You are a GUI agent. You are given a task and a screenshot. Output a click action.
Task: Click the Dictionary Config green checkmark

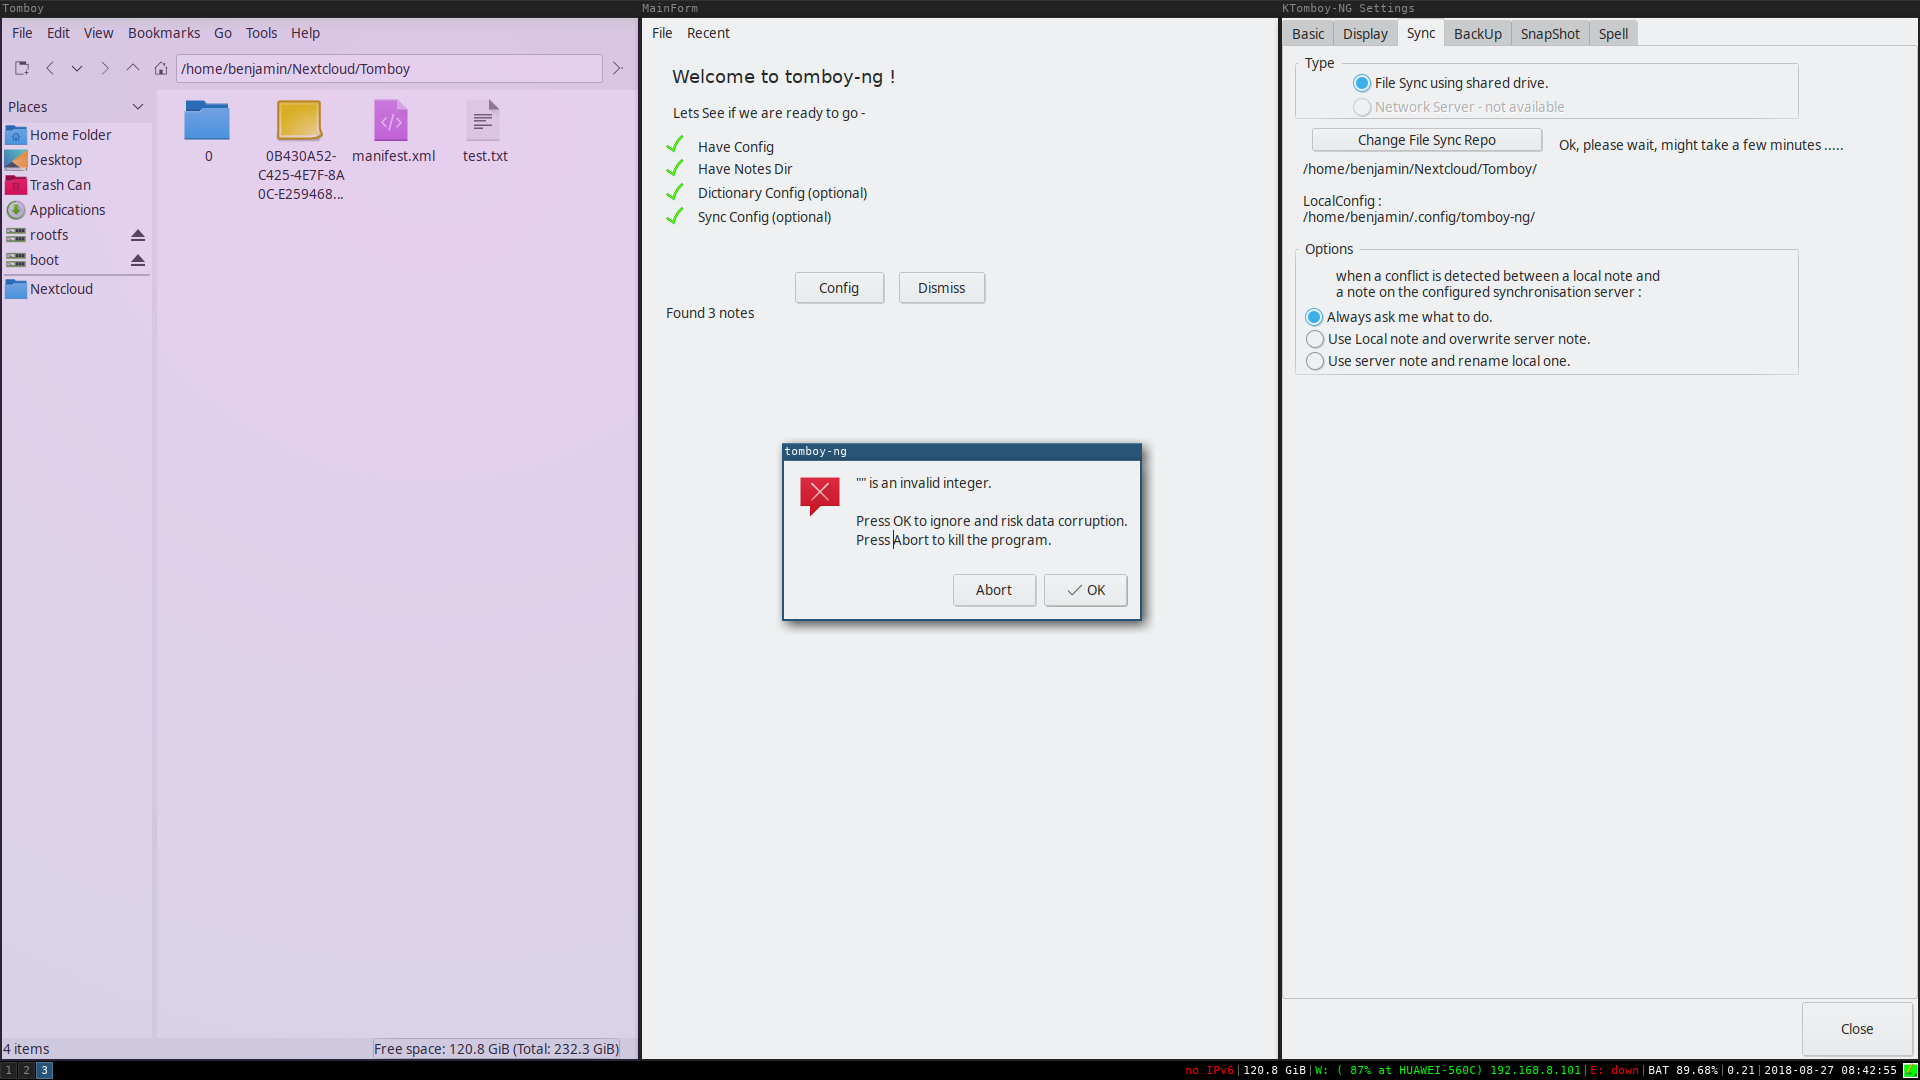675,192
